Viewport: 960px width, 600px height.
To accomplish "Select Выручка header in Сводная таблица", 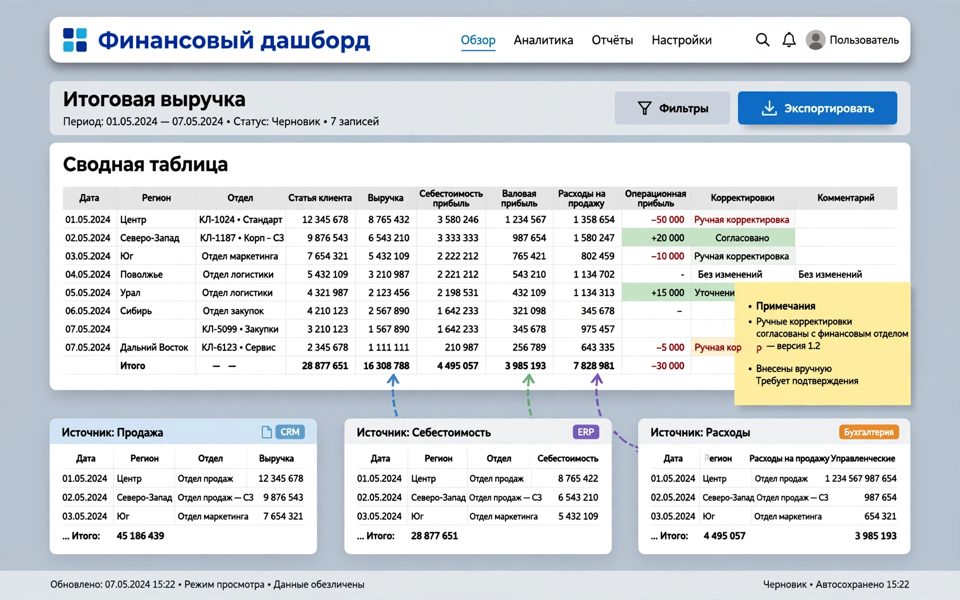I will coord(385,198).
